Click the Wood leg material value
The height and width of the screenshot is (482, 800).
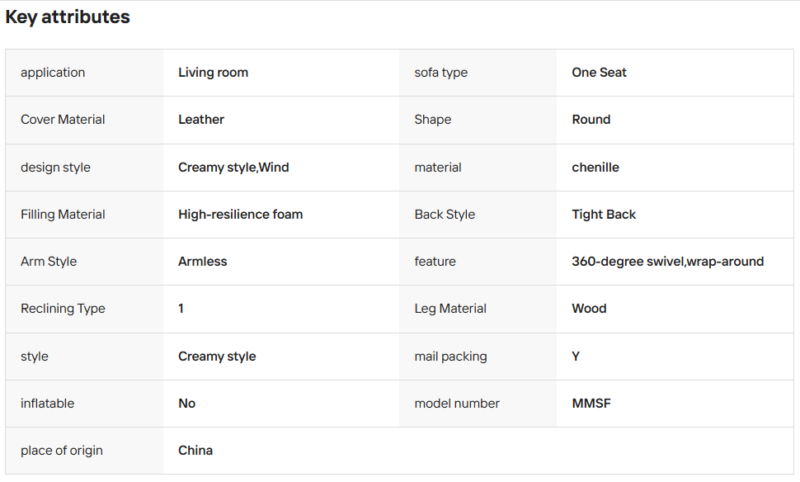(x=589, y=309)
